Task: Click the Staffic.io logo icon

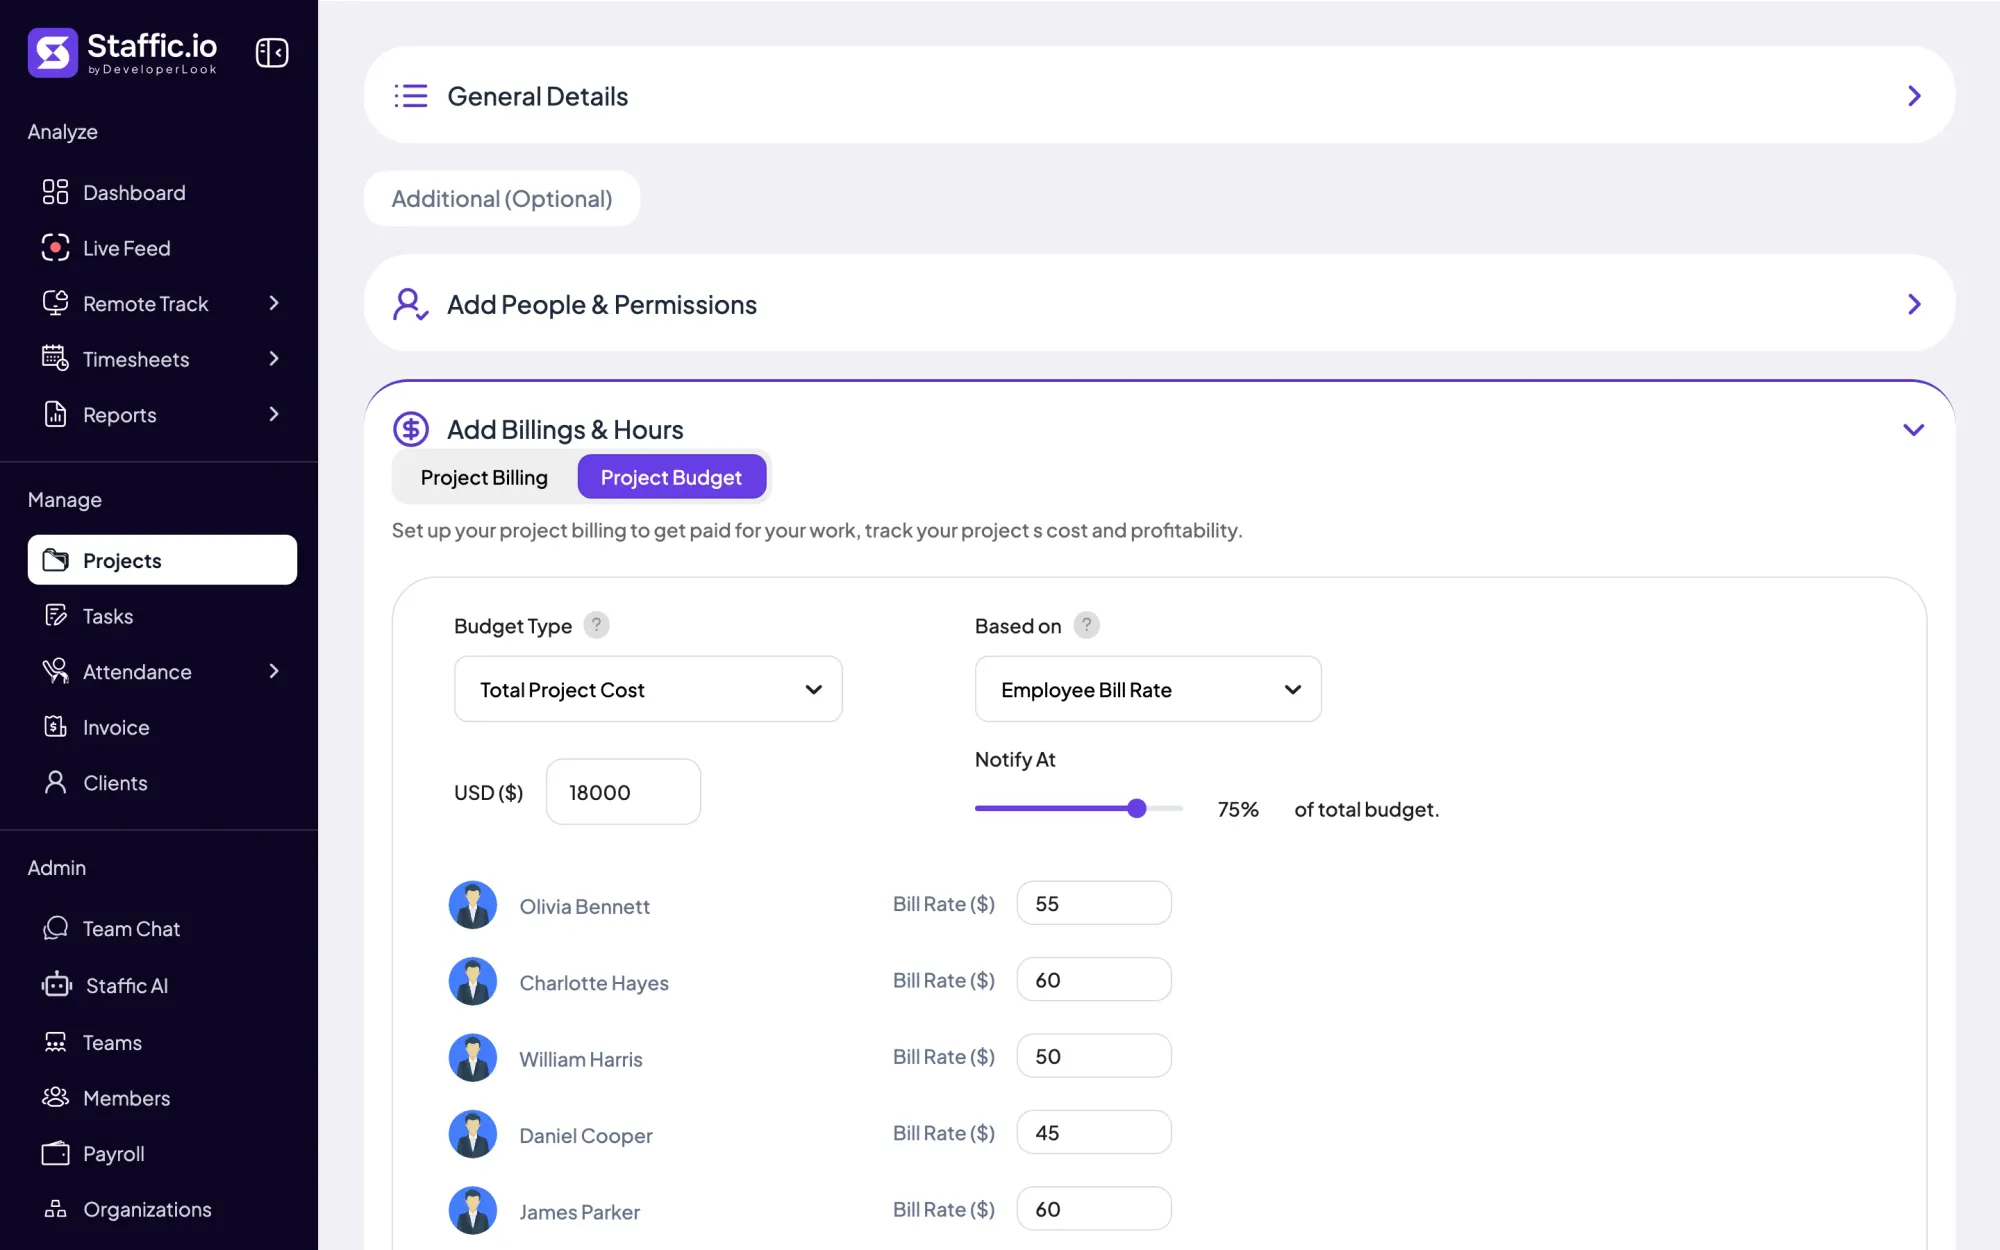Action: point(53,52)
